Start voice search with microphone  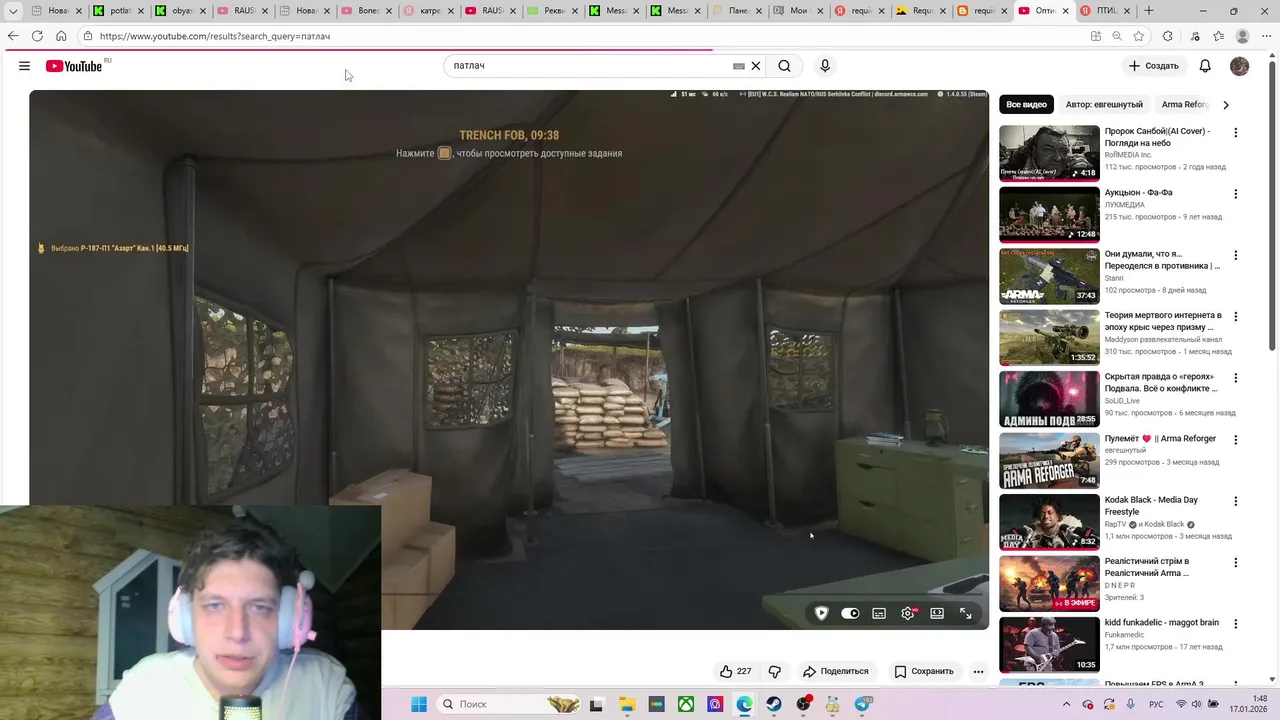825,66
